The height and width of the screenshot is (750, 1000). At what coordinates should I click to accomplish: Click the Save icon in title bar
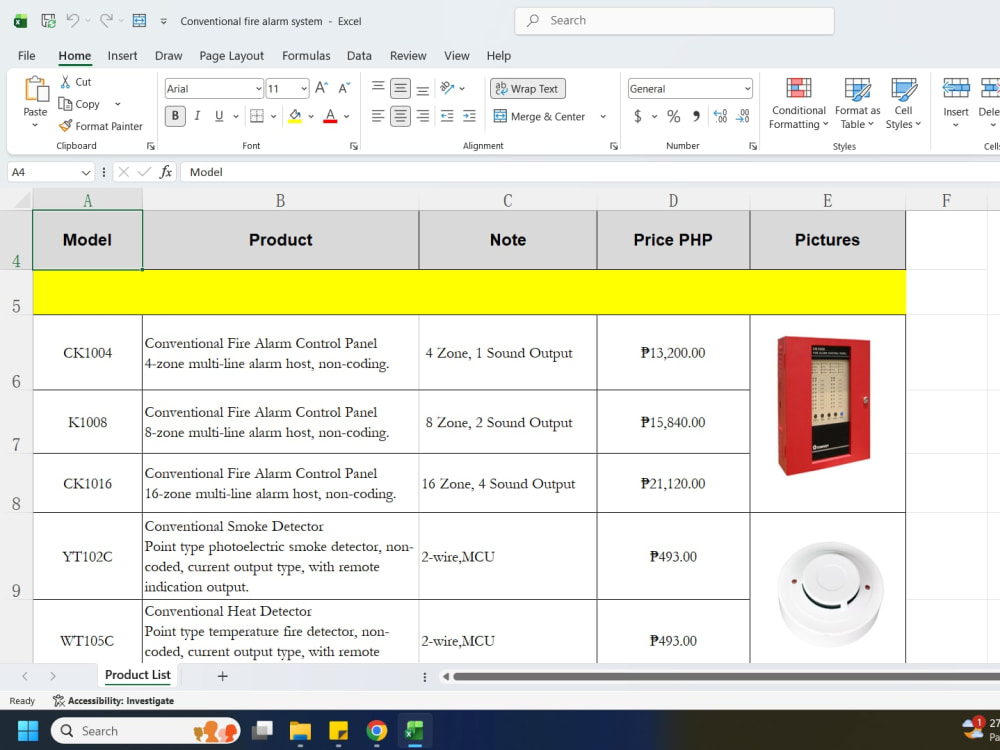(x=48, y=20)
